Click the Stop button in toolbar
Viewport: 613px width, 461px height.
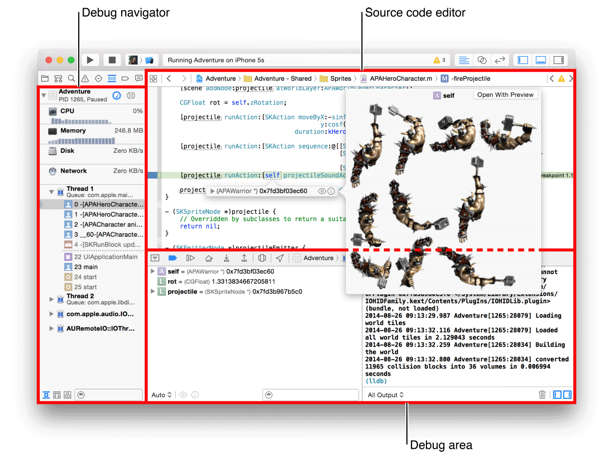pos(112,60)
